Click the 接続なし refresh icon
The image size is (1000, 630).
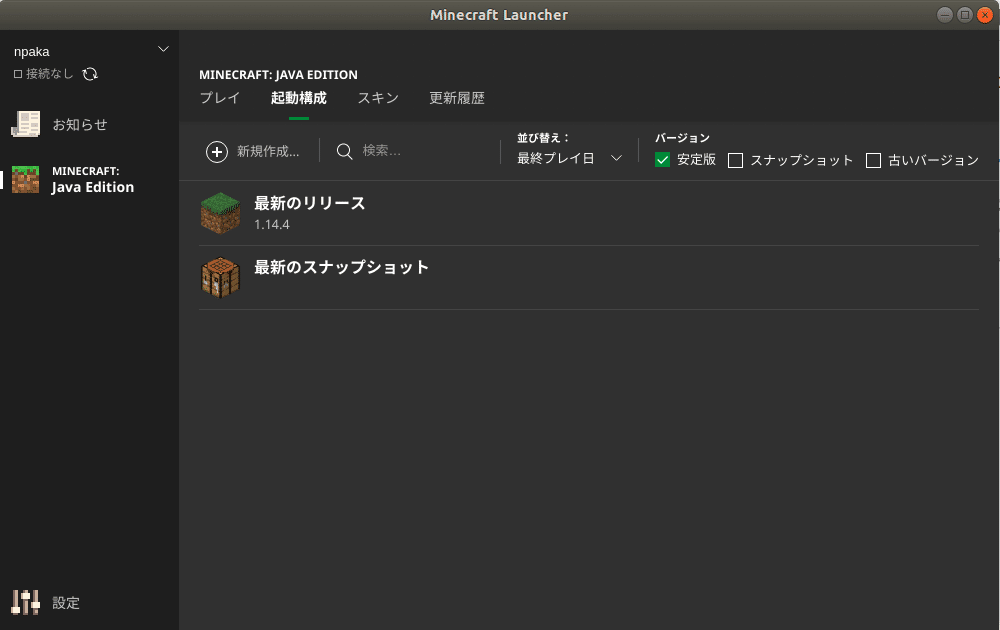click(x=91, y=73)
